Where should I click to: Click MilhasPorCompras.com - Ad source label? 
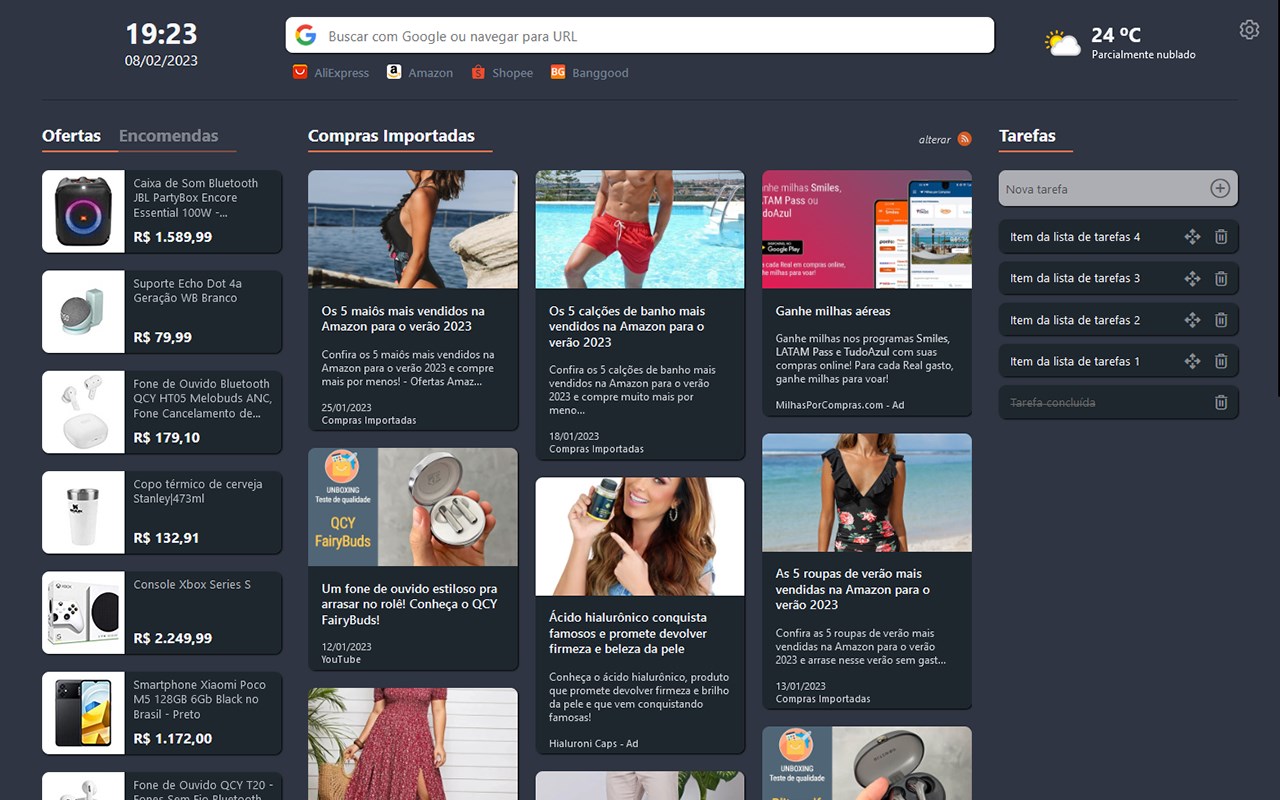pyautogui.click(x=840, y=405)
